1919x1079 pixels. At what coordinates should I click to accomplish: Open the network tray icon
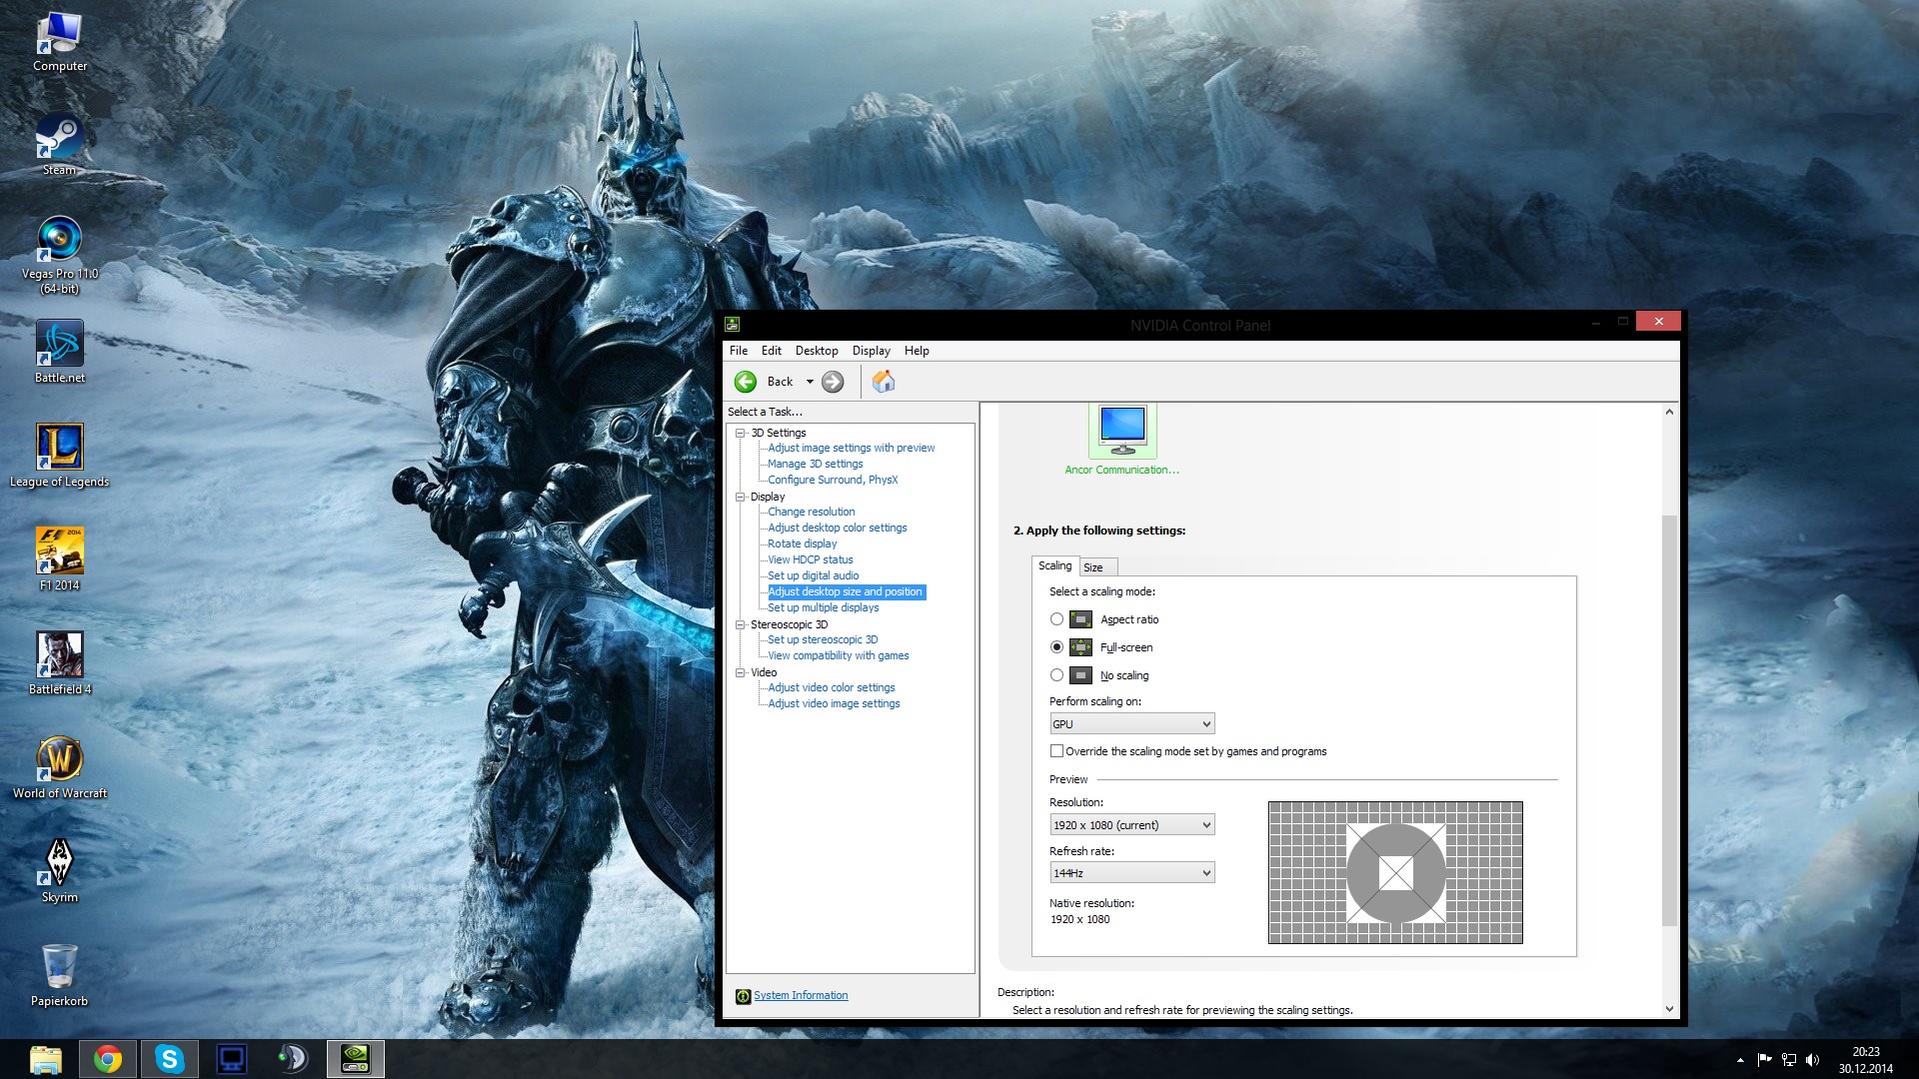point(1789,1060)
